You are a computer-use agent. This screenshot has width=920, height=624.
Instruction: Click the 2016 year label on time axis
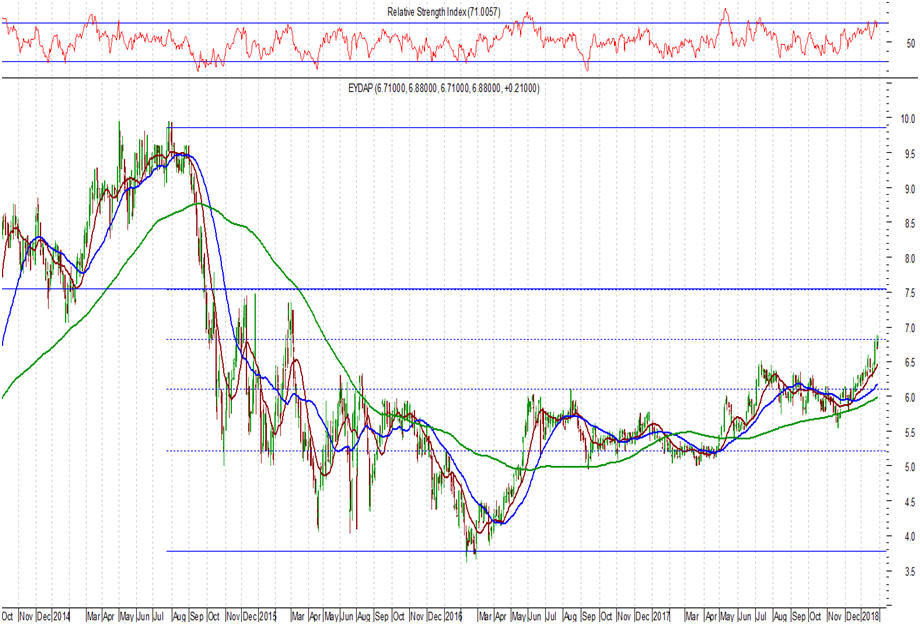pos(454,617)
